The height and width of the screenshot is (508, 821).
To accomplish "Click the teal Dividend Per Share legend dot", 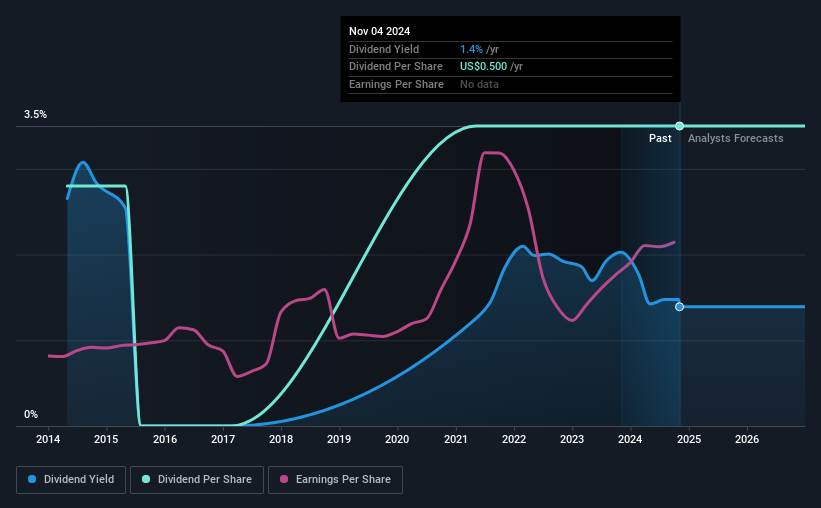I will 146,479.
